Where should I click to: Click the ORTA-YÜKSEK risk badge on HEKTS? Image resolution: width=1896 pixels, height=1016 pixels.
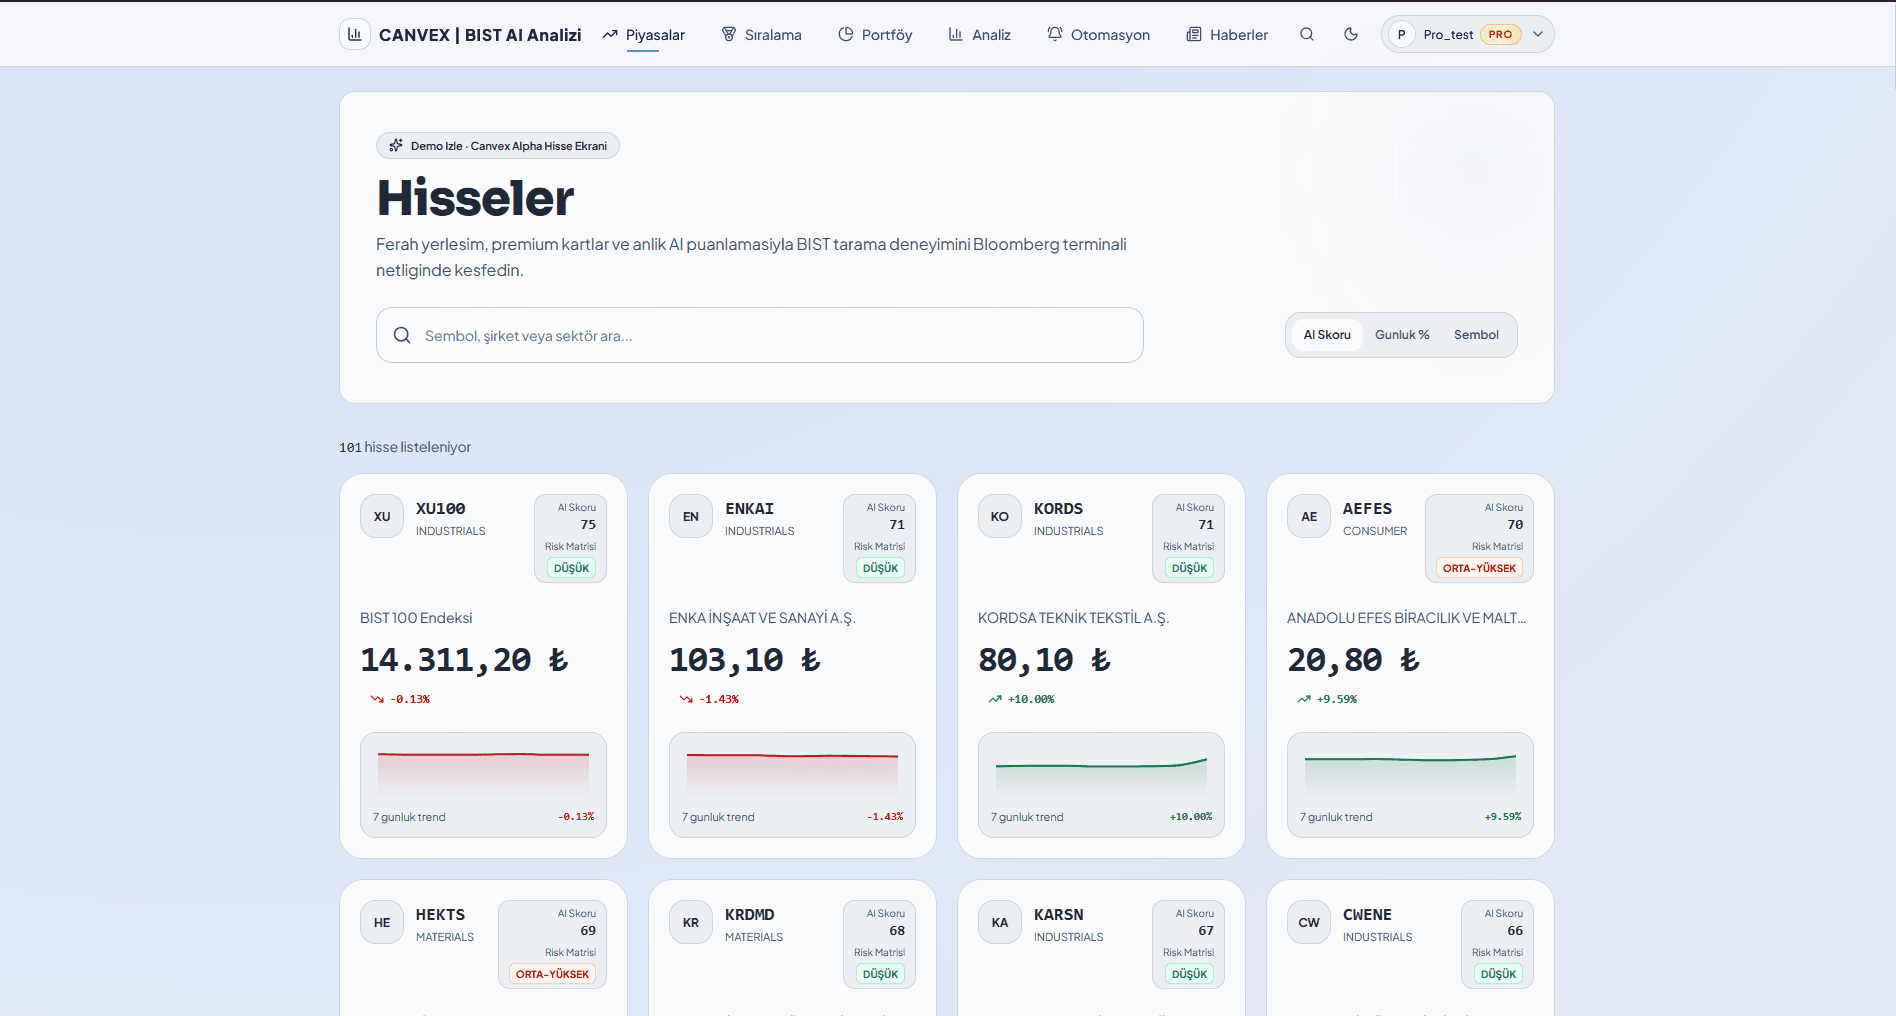tap(552, 974)
